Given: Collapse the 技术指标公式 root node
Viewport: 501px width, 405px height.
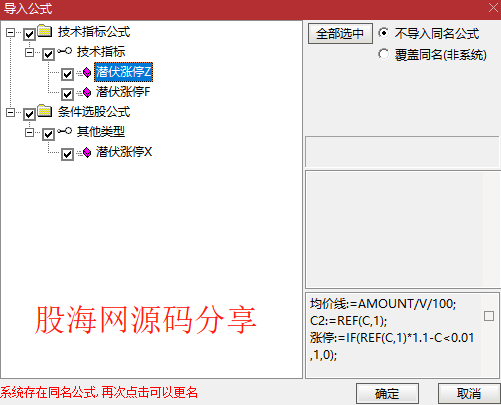Looking at the screenshot, I should click(x=11, y=33).
